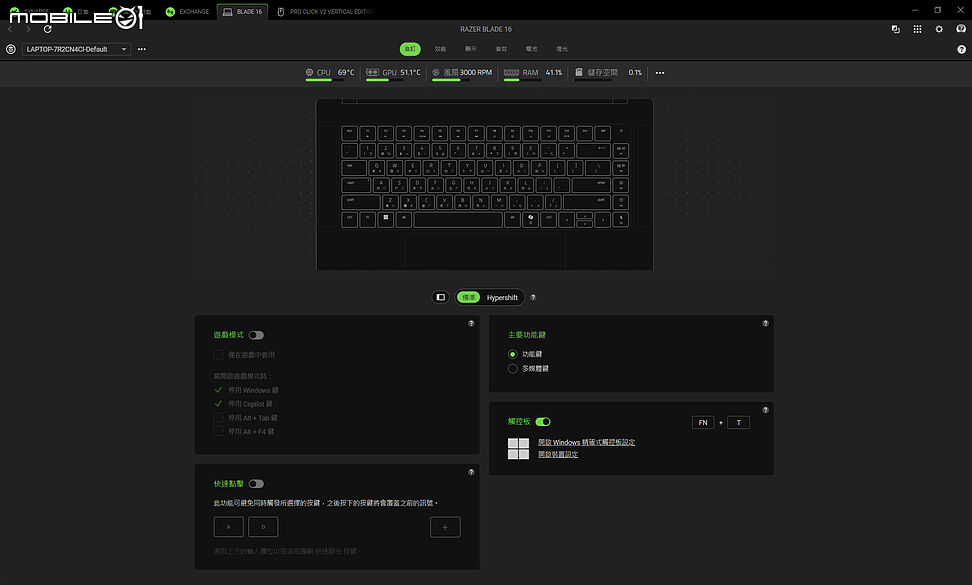Click the A key pair box
Screen dimensions: 972x585
229,527
